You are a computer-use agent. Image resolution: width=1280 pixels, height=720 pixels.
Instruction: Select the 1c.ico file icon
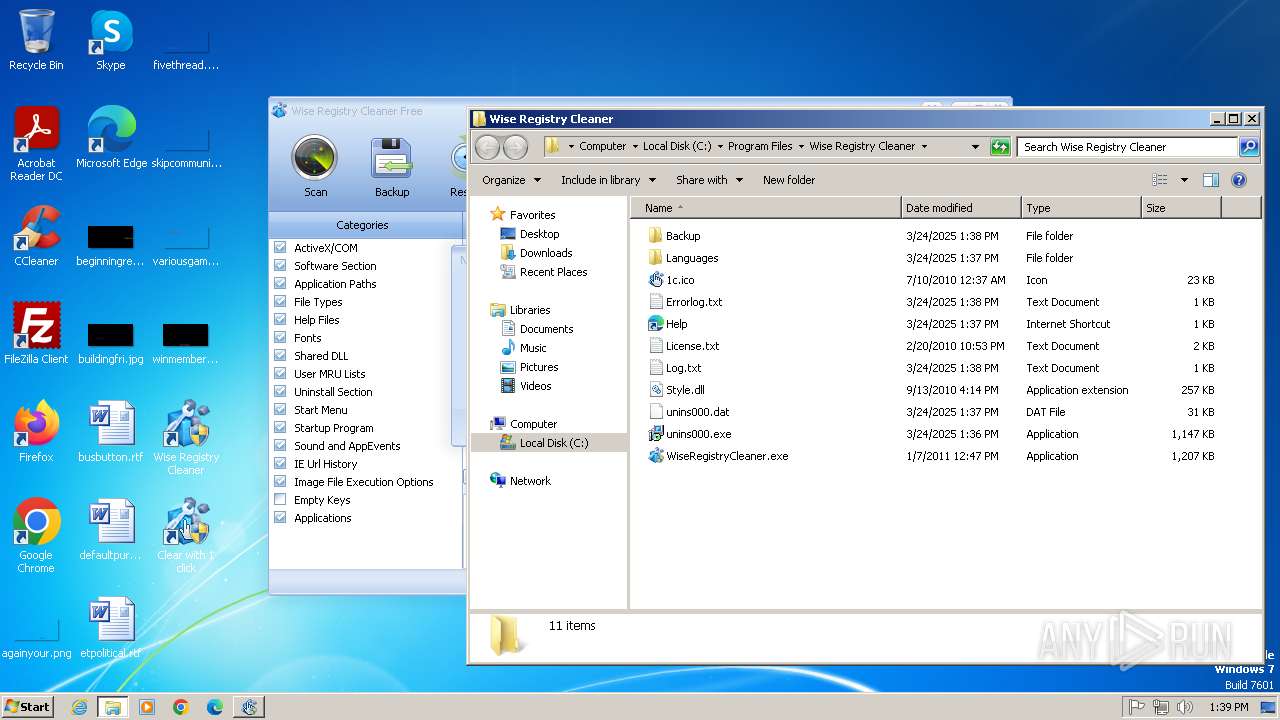coord(656,280)
